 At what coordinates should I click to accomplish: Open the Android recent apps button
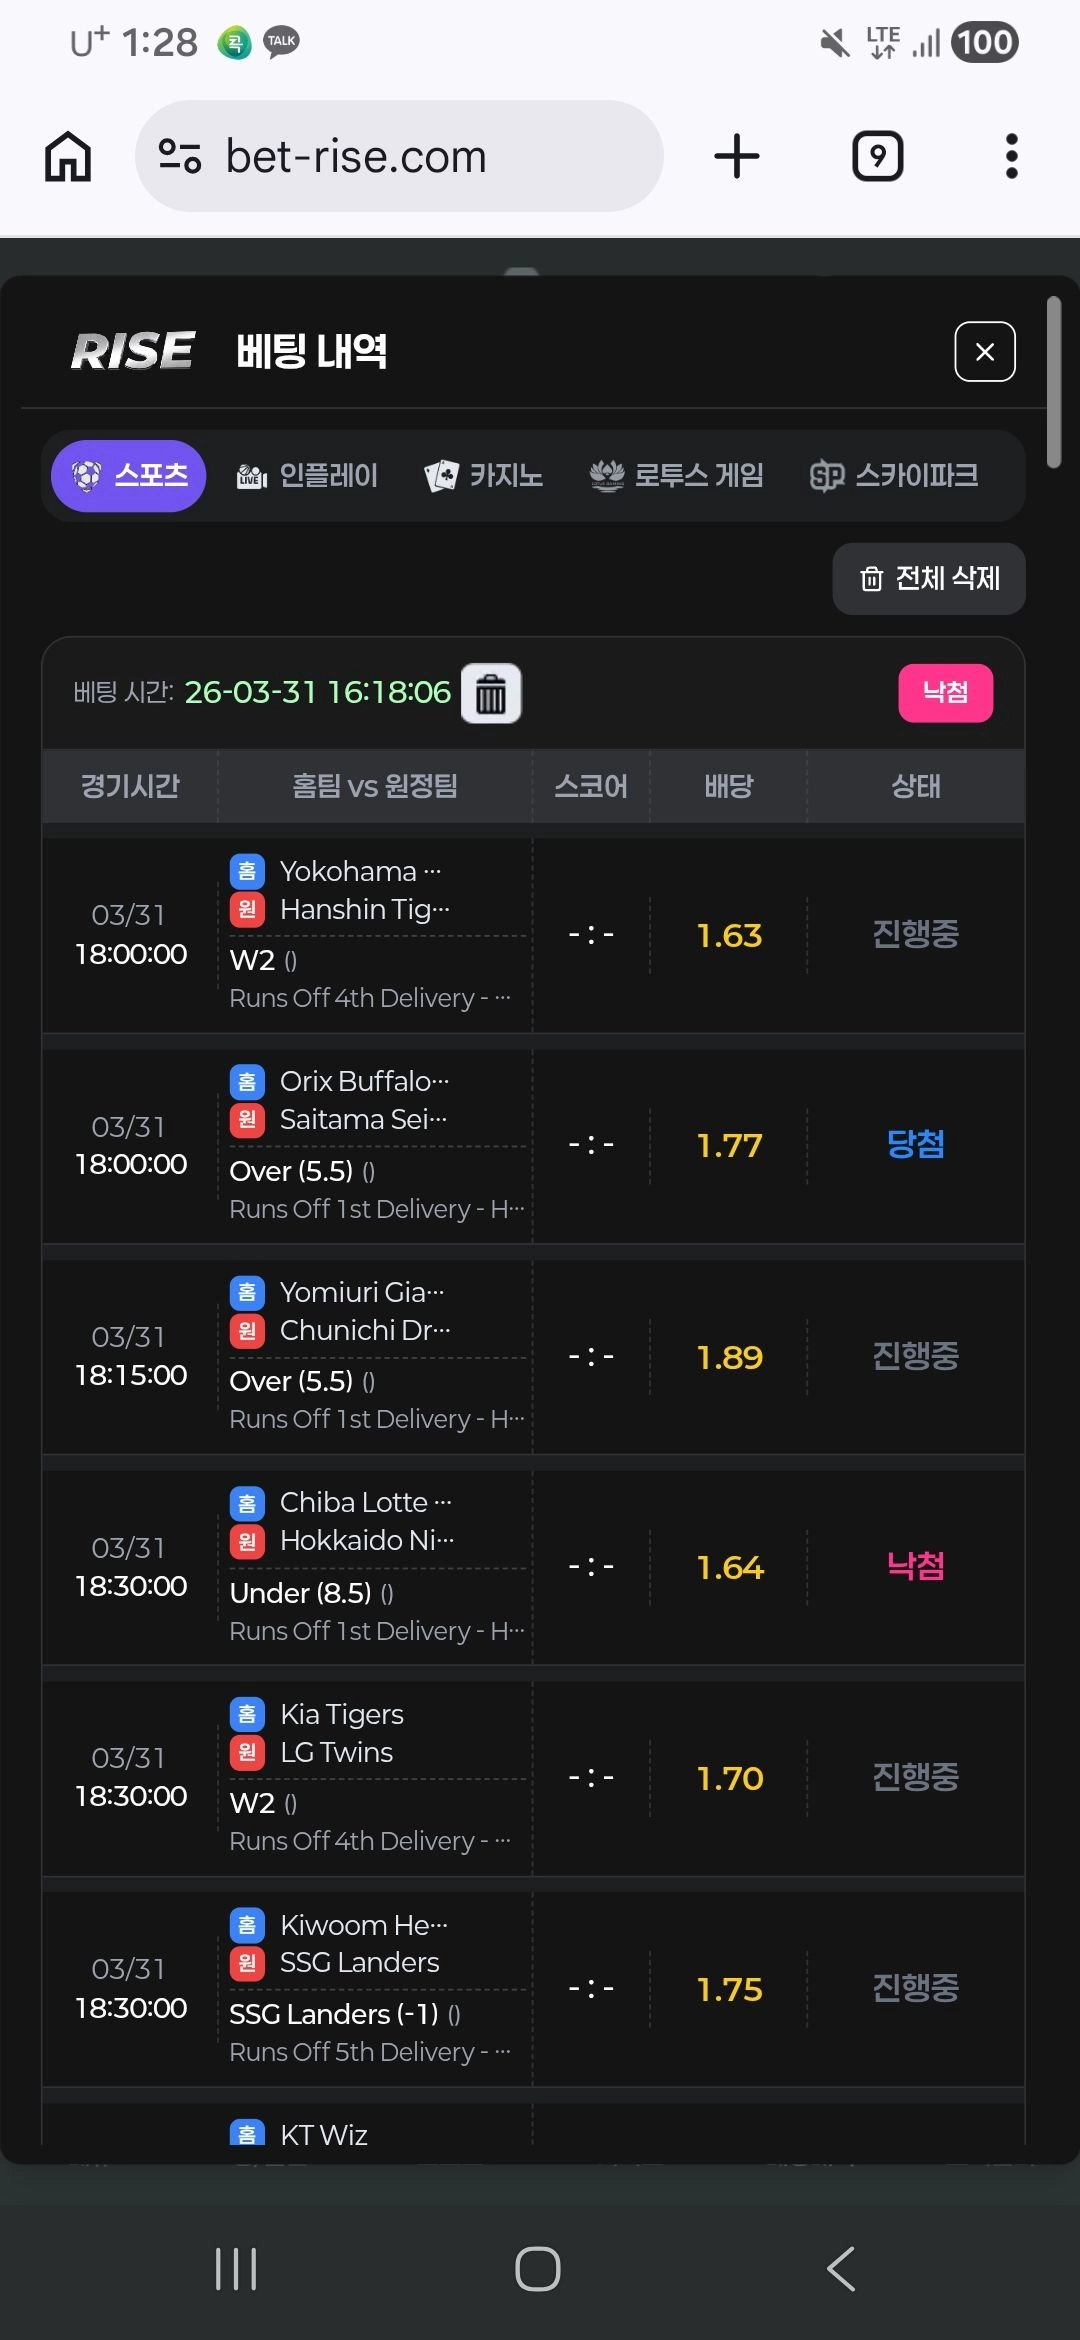coord(237,2268)
